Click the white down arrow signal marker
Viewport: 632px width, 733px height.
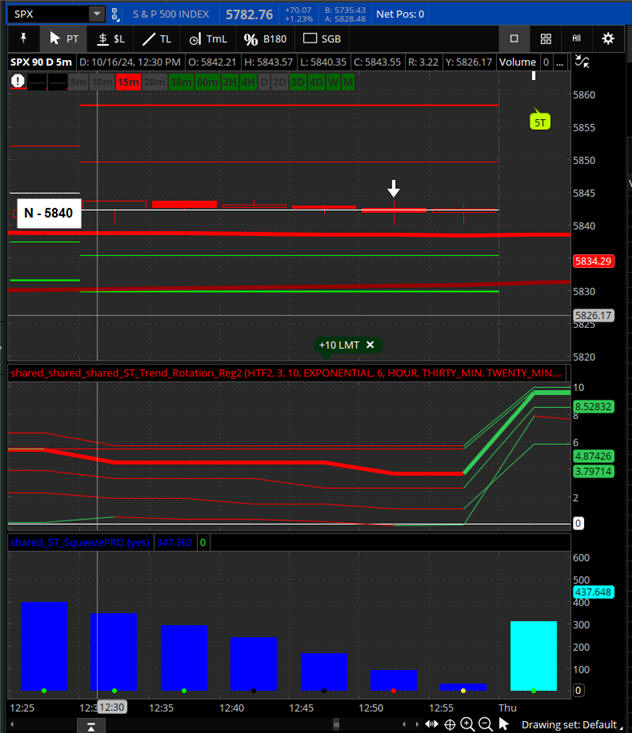pos(394,188)
